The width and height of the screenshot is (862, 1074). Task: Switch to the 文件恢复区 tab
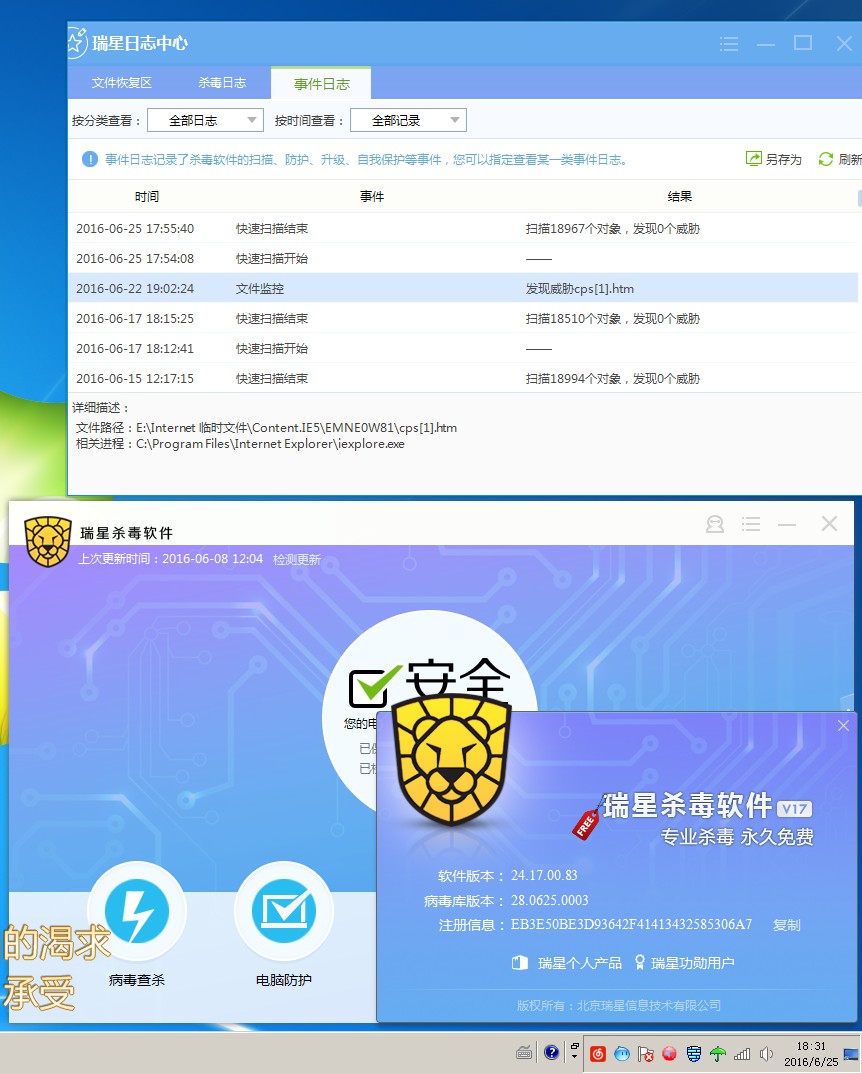(x=121, y=83)
